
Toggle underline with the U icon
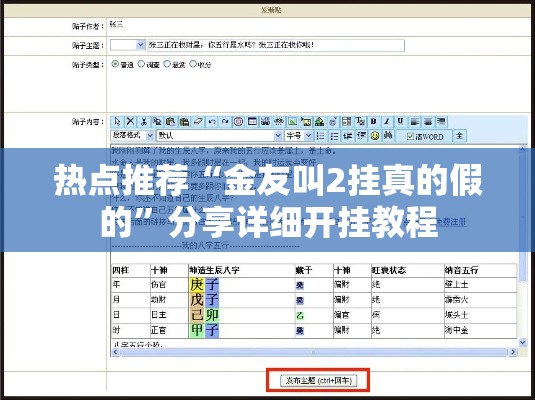(x=401, y=122)
